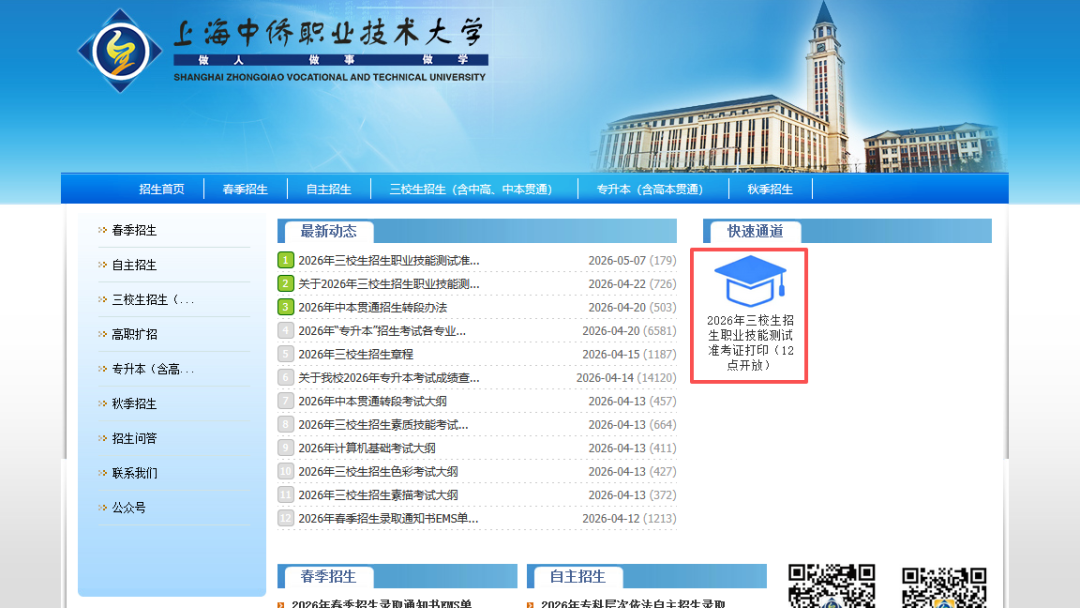Select 春季招生 in left sidebar

pyautogui.click(x=134, y=230)
